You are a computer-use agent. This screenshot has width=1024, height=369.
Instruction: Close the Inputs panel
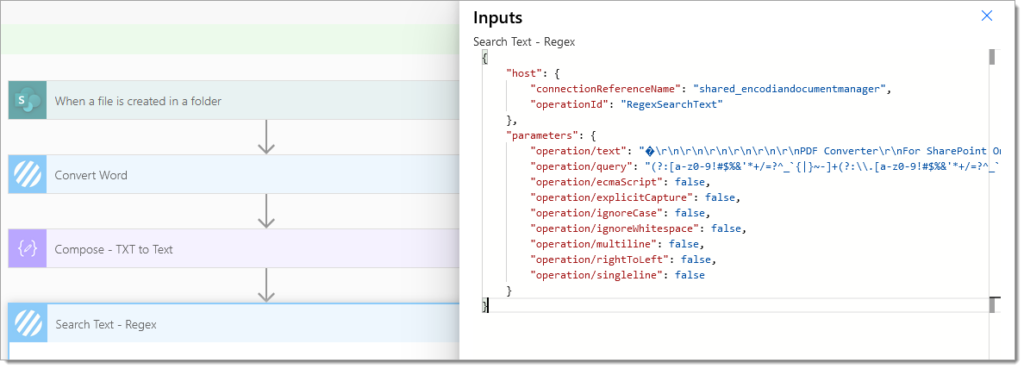coord(987,16)
